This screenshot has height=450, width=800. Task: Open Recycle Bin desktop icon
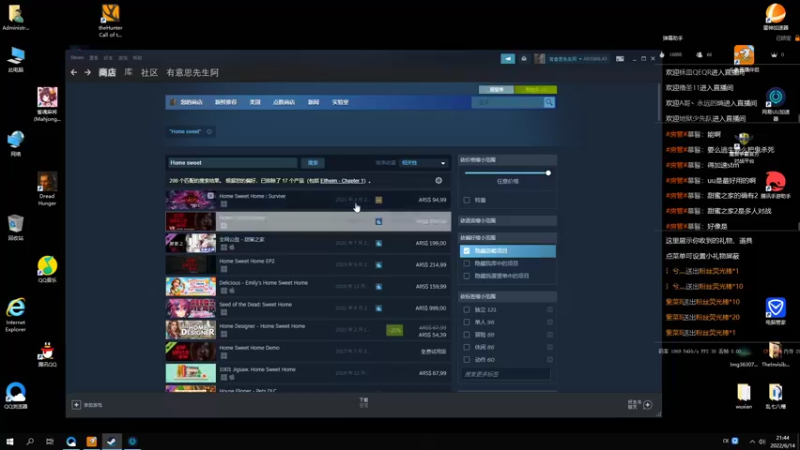pos(15,228)
